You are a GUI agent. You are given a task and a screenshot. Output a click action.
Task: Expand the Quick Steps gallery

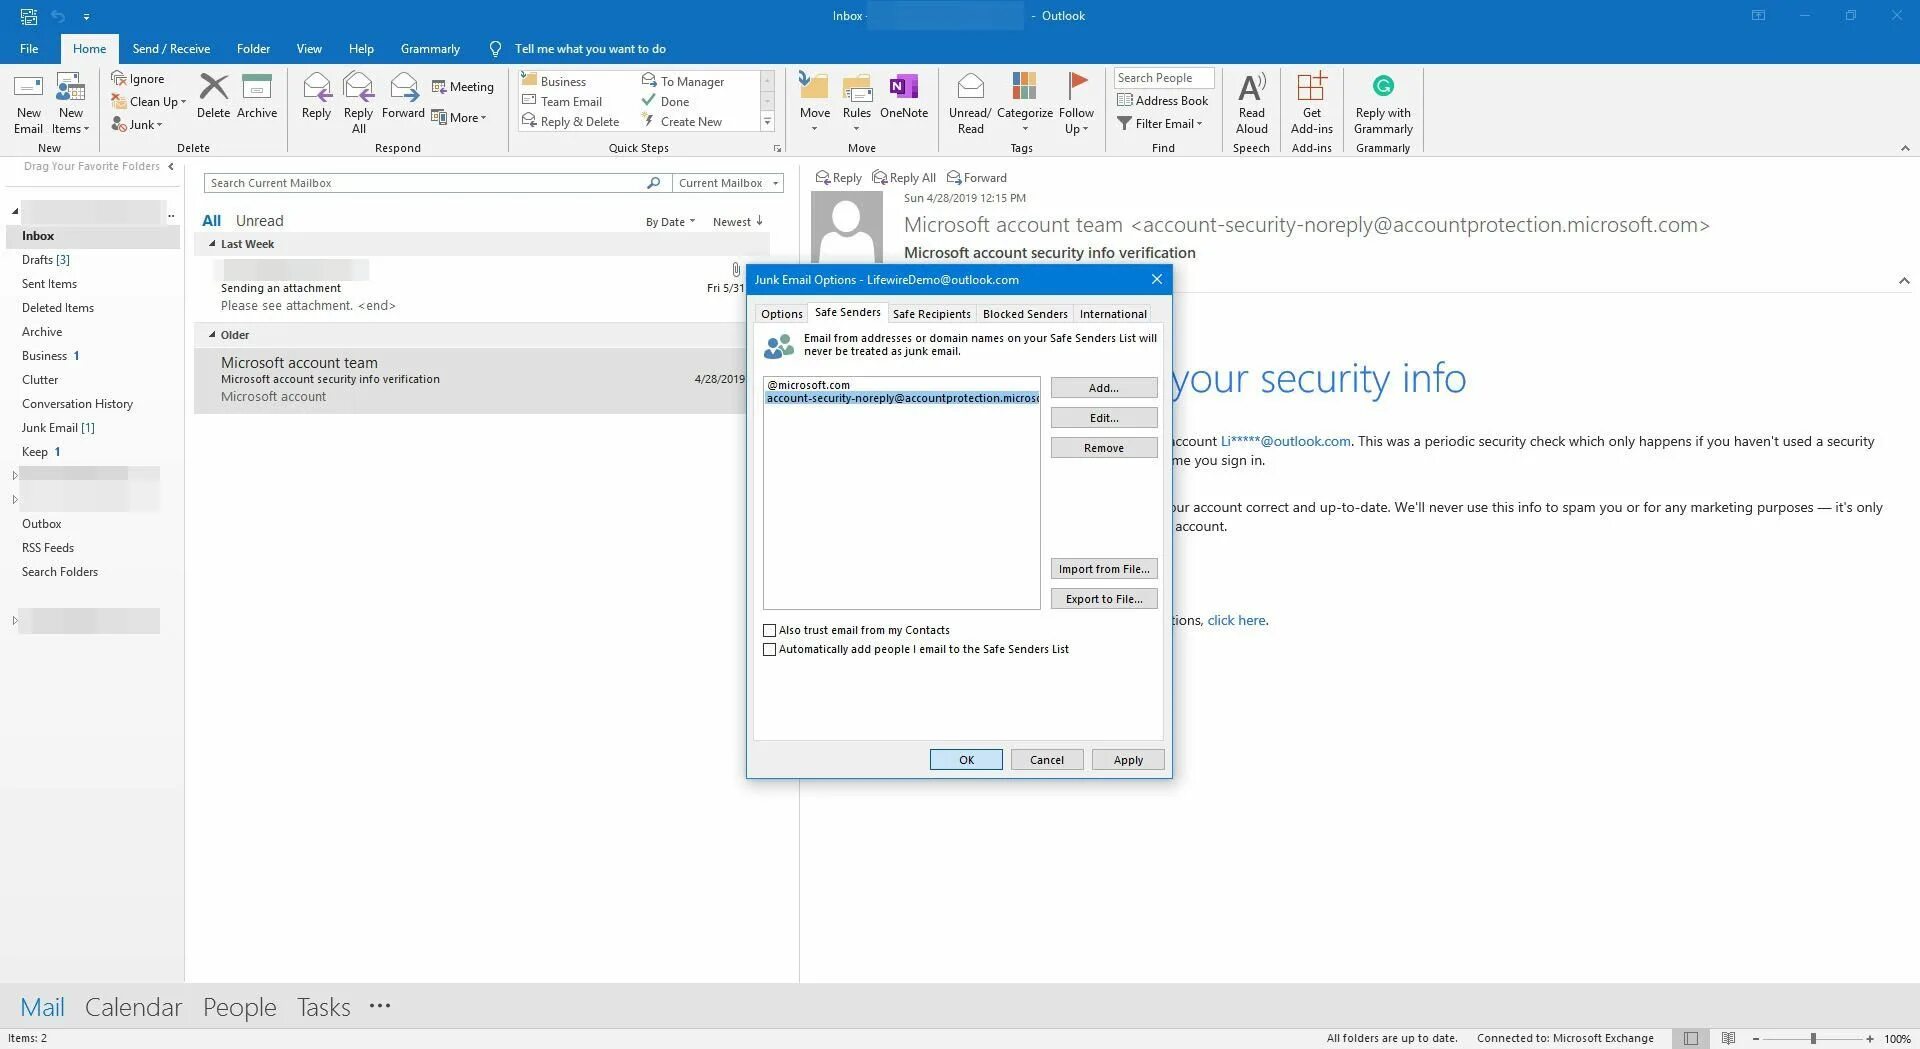(x=767, y=122)
